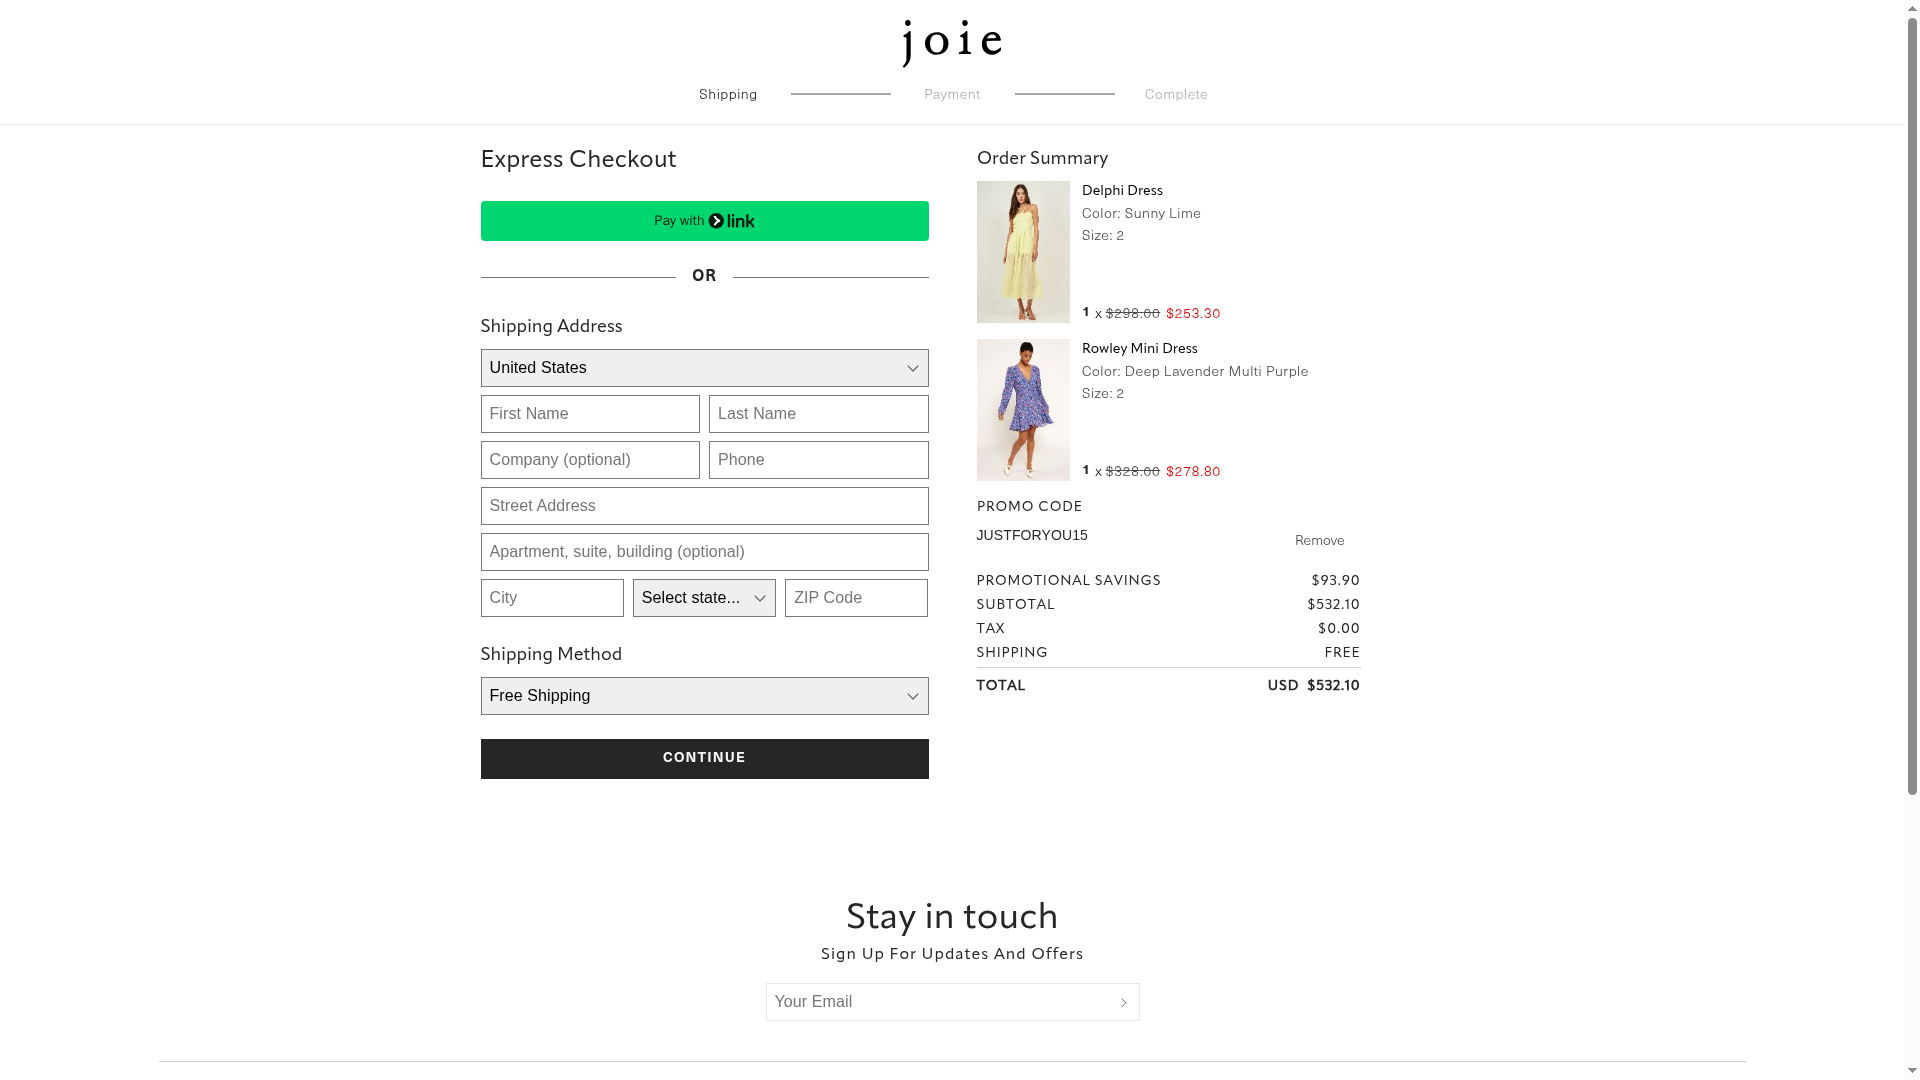The image size is (1920, 1080).
Task: Focus the Last Name field
Action: 818,414
